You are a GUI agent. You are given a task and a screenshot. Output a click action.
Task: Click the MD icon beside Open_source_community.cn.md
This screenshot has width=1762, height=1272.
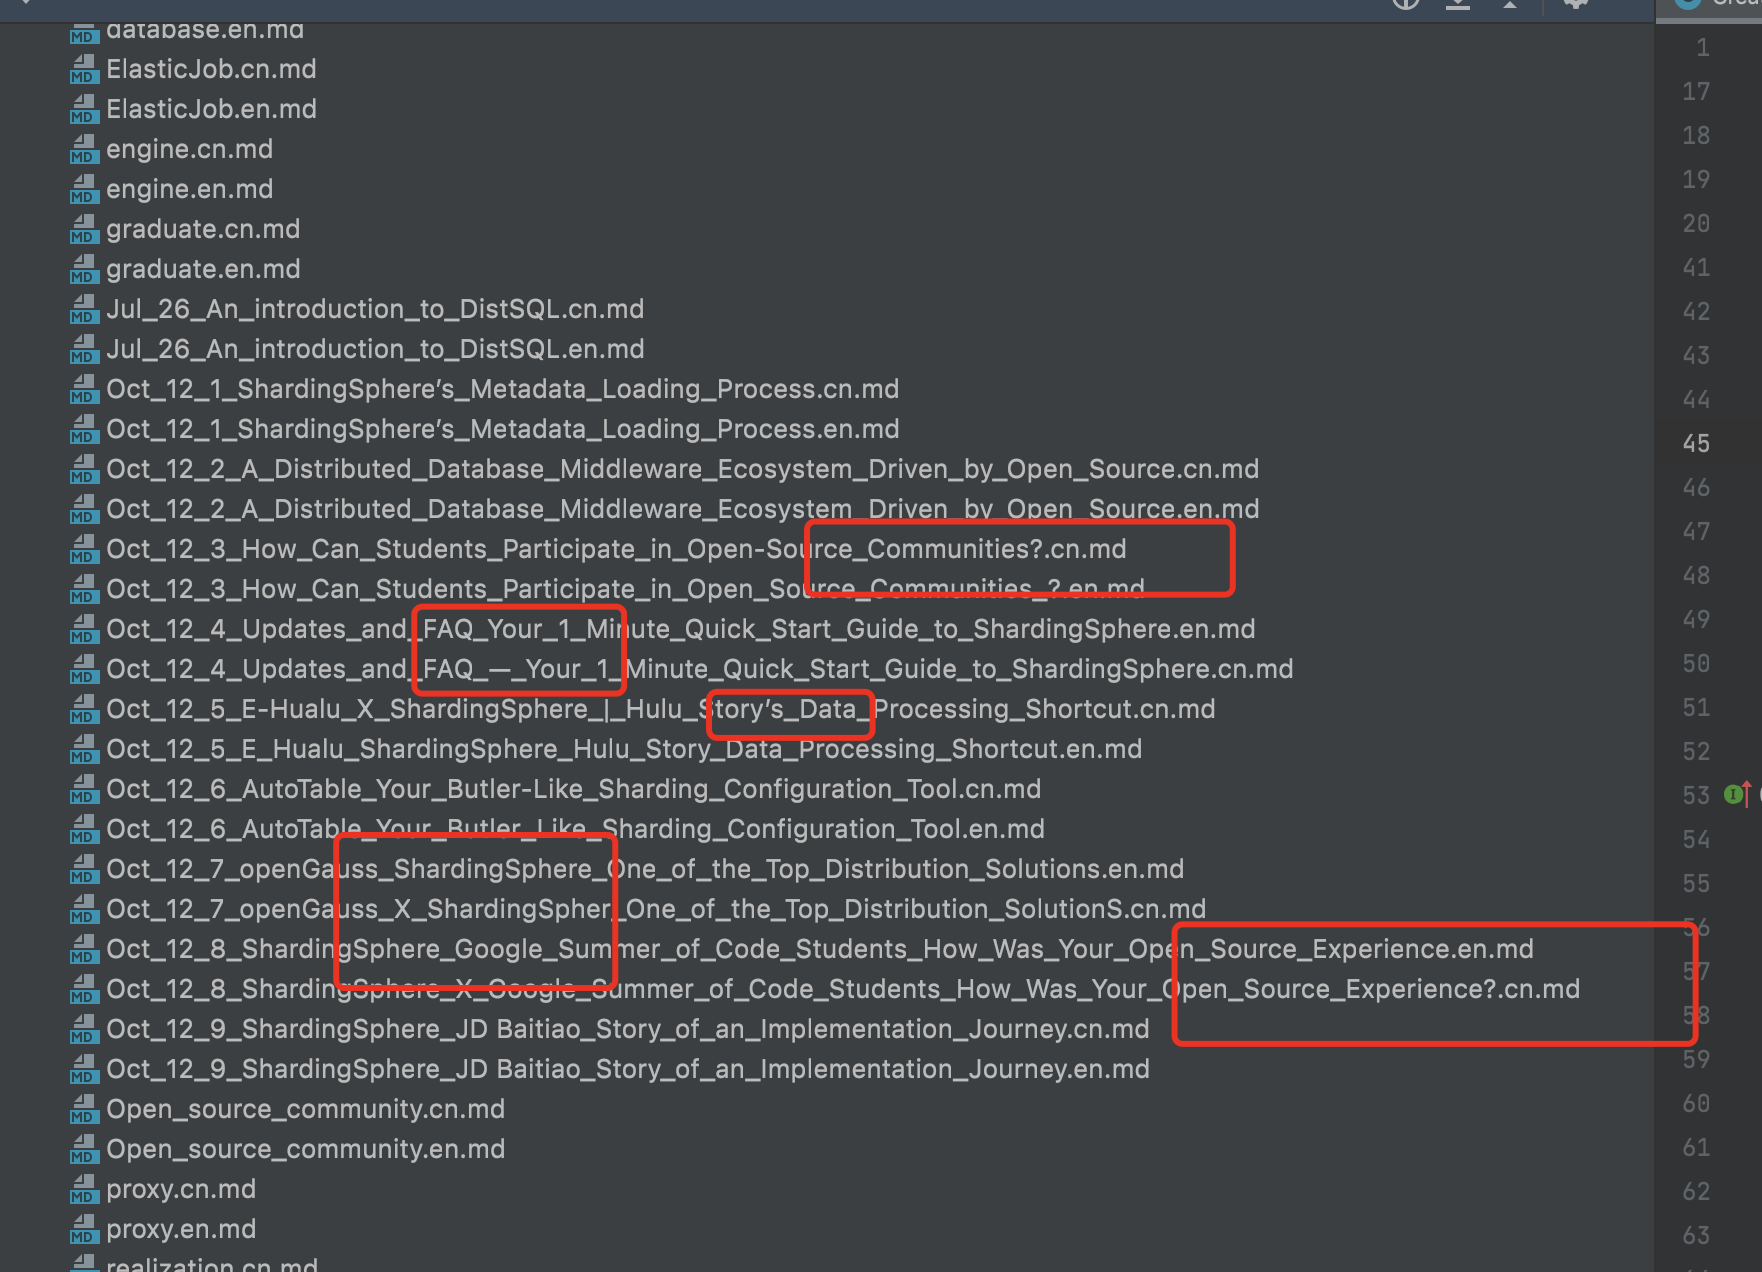84,1109
